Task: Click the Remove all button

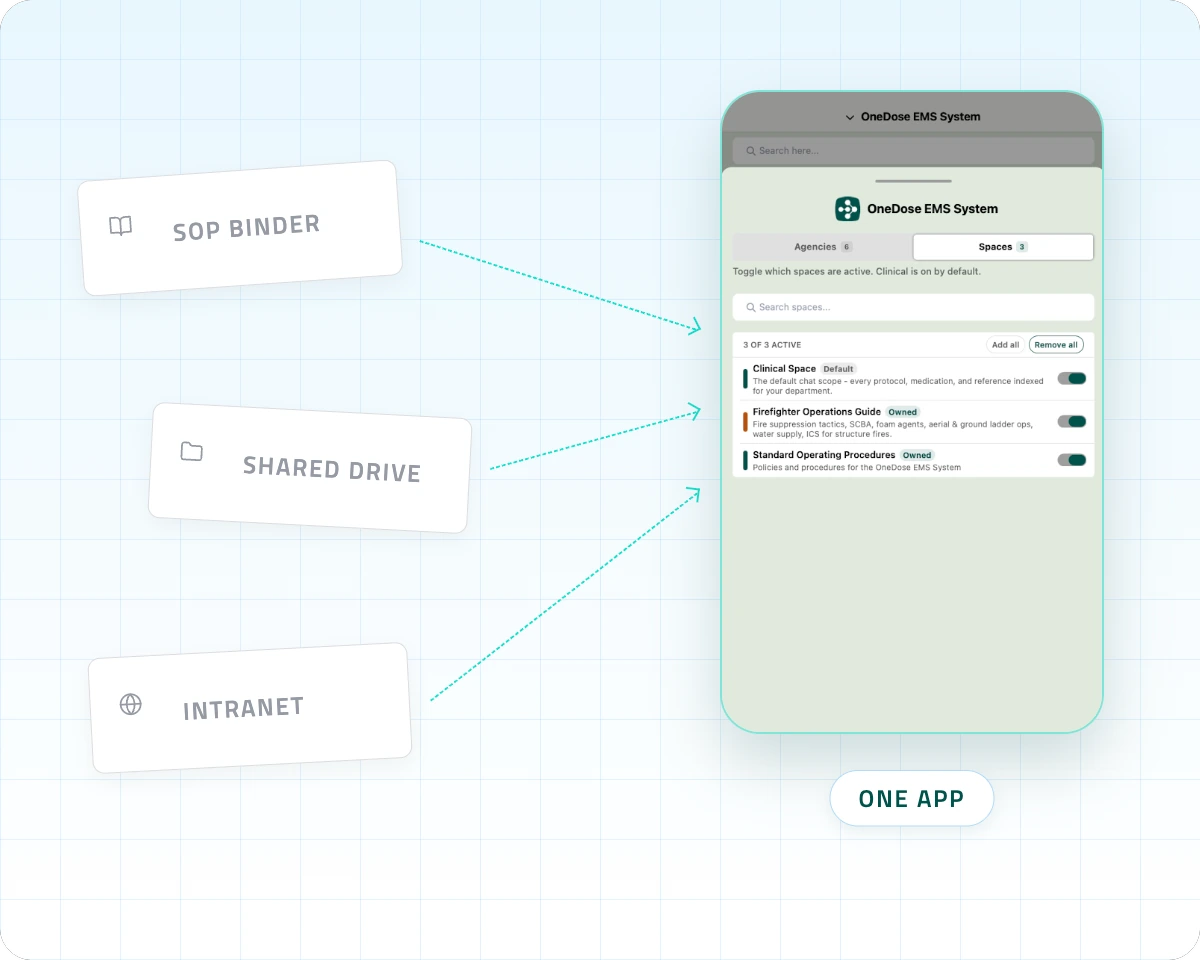Action: click(x=1056, y=345)
